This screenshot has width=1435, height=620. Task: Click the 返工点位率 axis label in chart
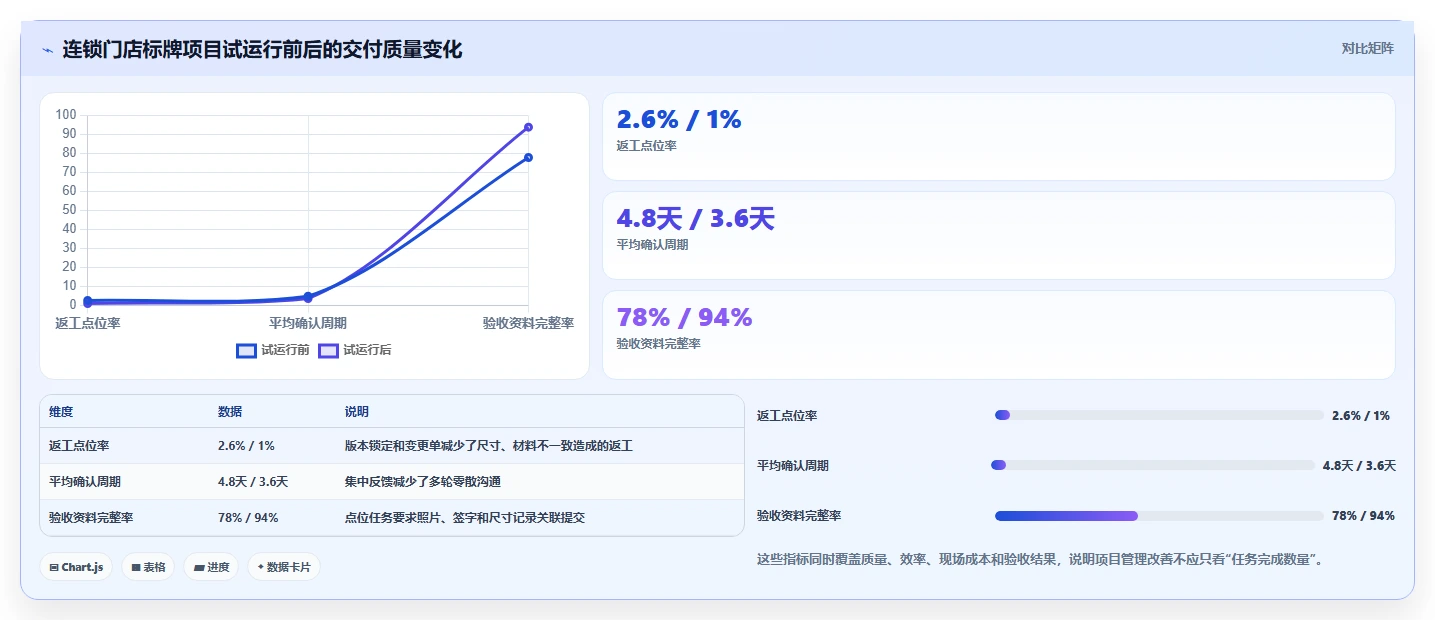[x=88, y=323]
